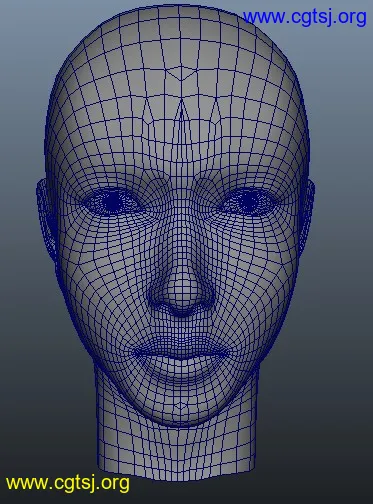
Task: Pick the mouth corner on the viewer's left
Action: [x=136, y=353]
